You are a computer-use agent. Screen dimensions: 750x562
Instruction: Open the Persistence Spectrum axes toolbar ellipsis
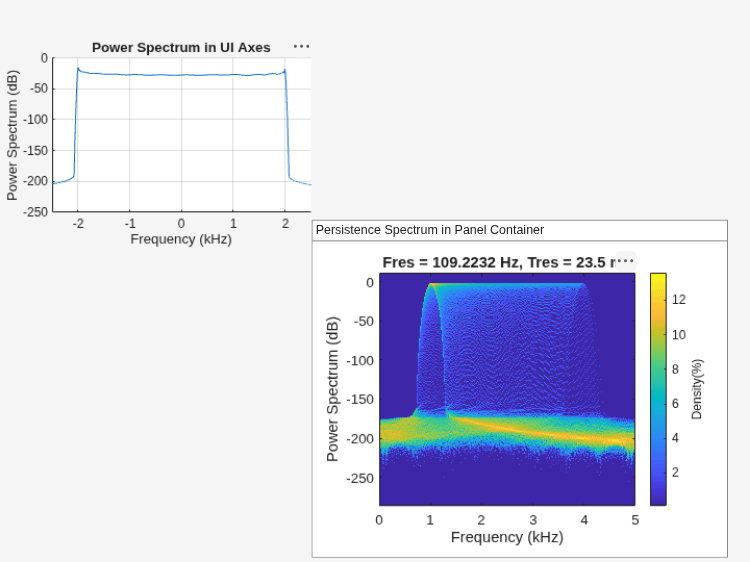pos(625,261)
